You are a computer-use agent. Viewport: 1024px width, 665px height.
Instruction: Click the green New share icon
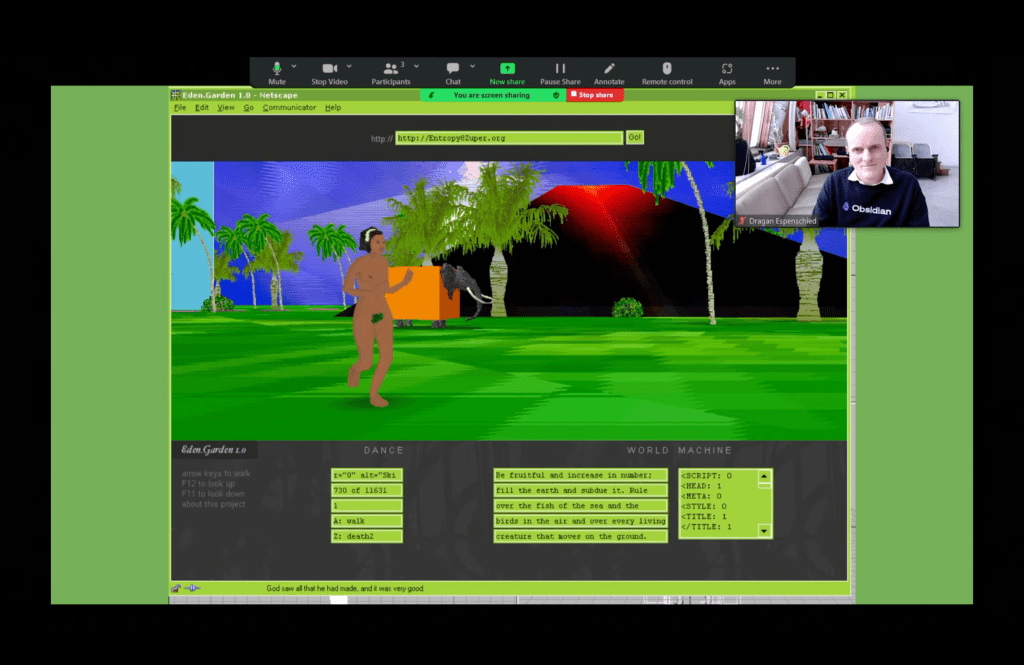507,69
